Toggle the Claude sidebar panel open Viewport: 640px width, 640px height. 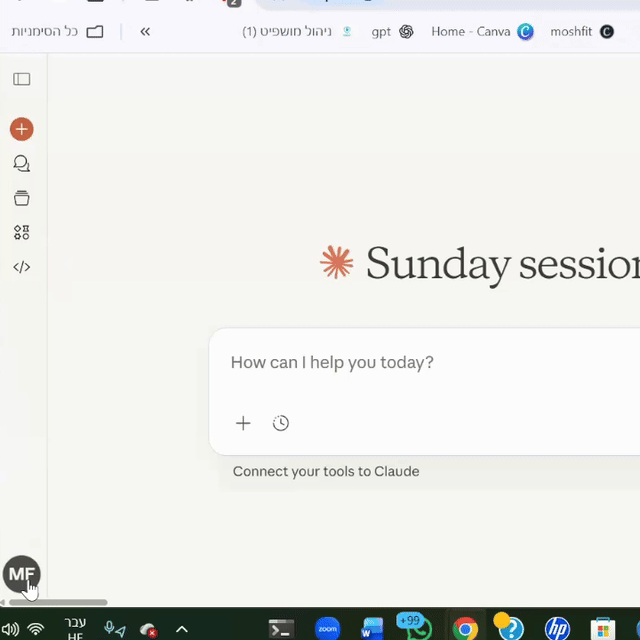22,79
